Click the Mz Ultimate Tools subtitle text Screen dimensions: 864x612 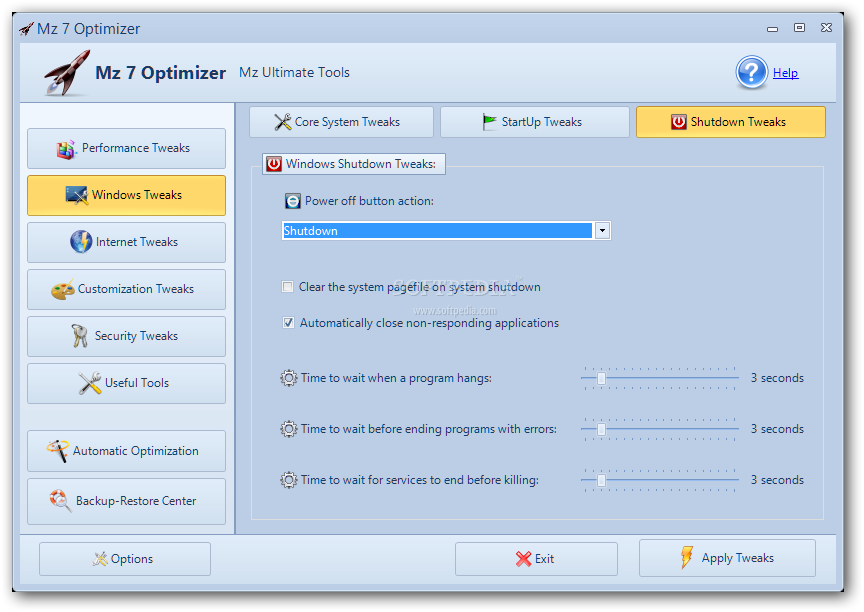[294, 72]
